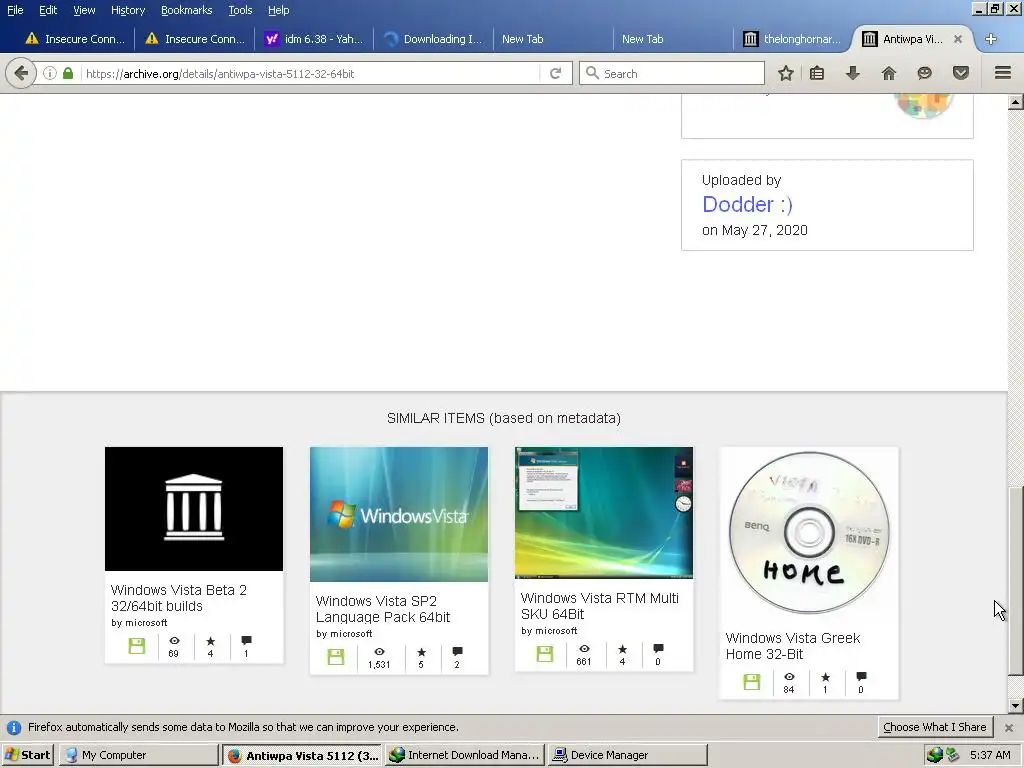Image resolution: width=1024 pixels, height=768 pixels.
Task: Open uploader profile Dodder :)
Action: (747, 204)
